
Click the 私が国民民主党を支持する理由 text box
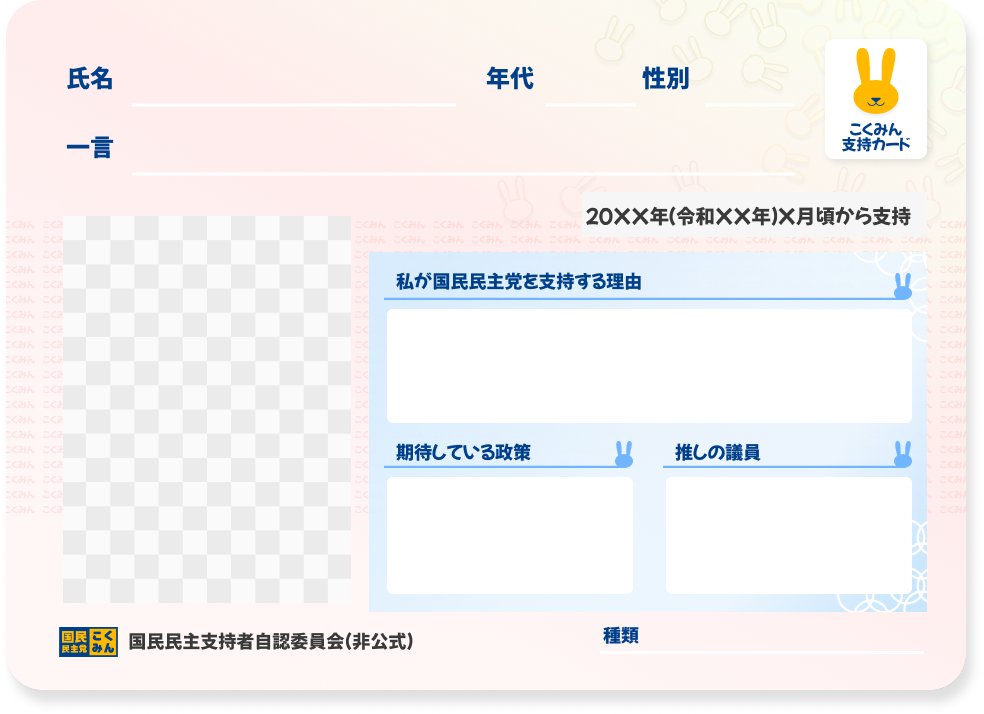click(649, 366)
